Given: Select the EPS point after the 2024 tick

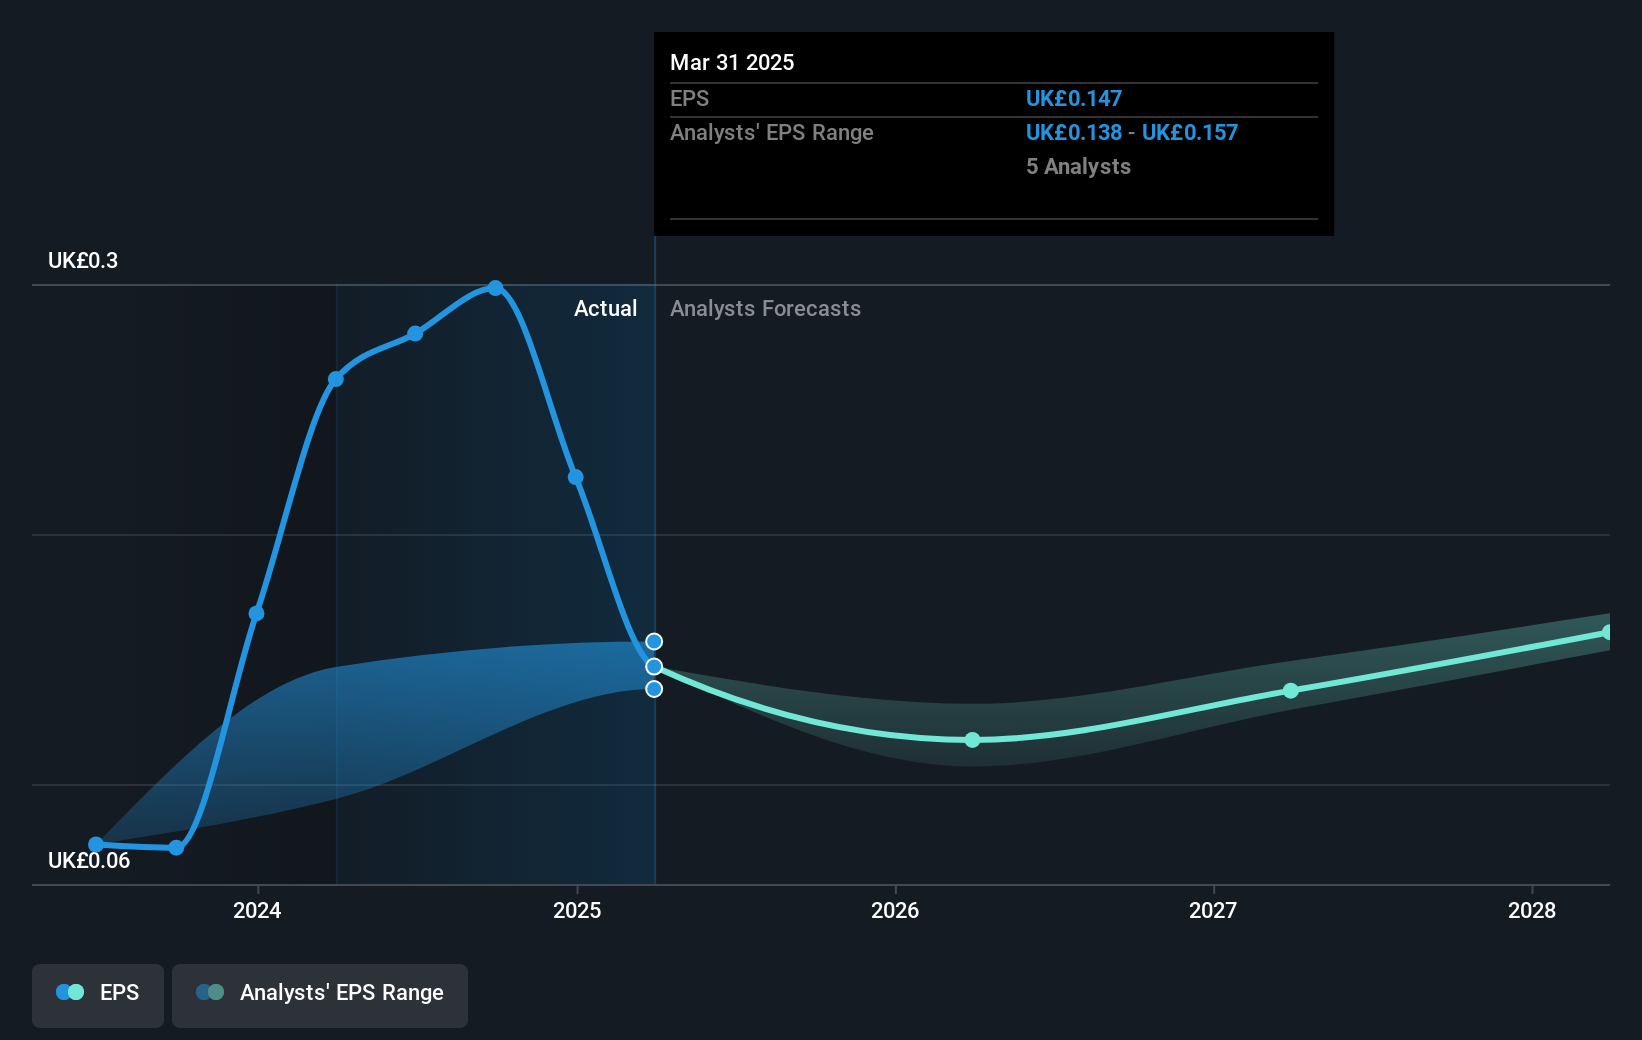Looking at the screenshot, I should click(x=336, y=379).
